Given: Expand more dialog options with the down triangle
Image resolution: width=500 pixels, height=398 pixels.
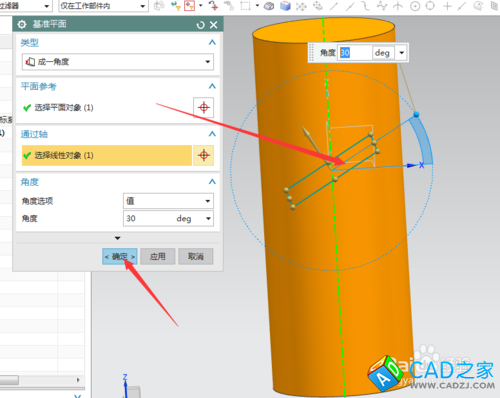Looking at the screenshot, I should click(117, 238).
